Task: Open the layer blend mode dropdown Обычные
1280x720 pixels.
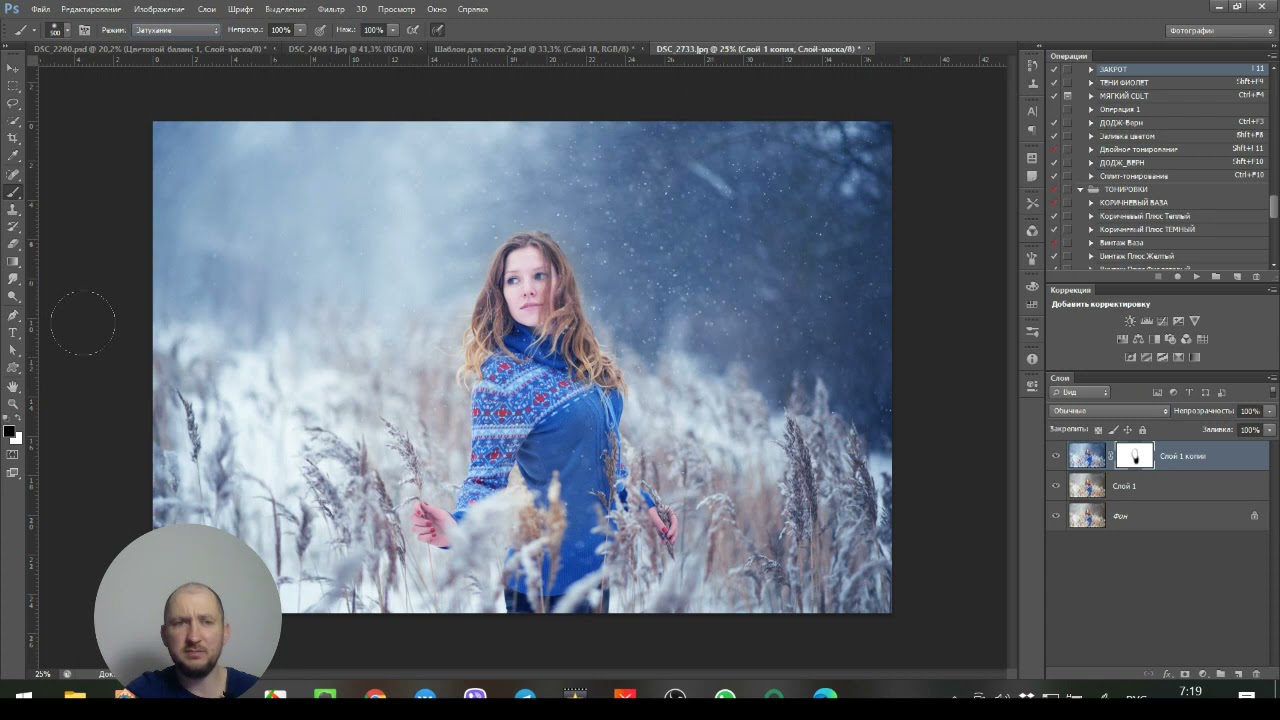Action: coord(1109,411)
